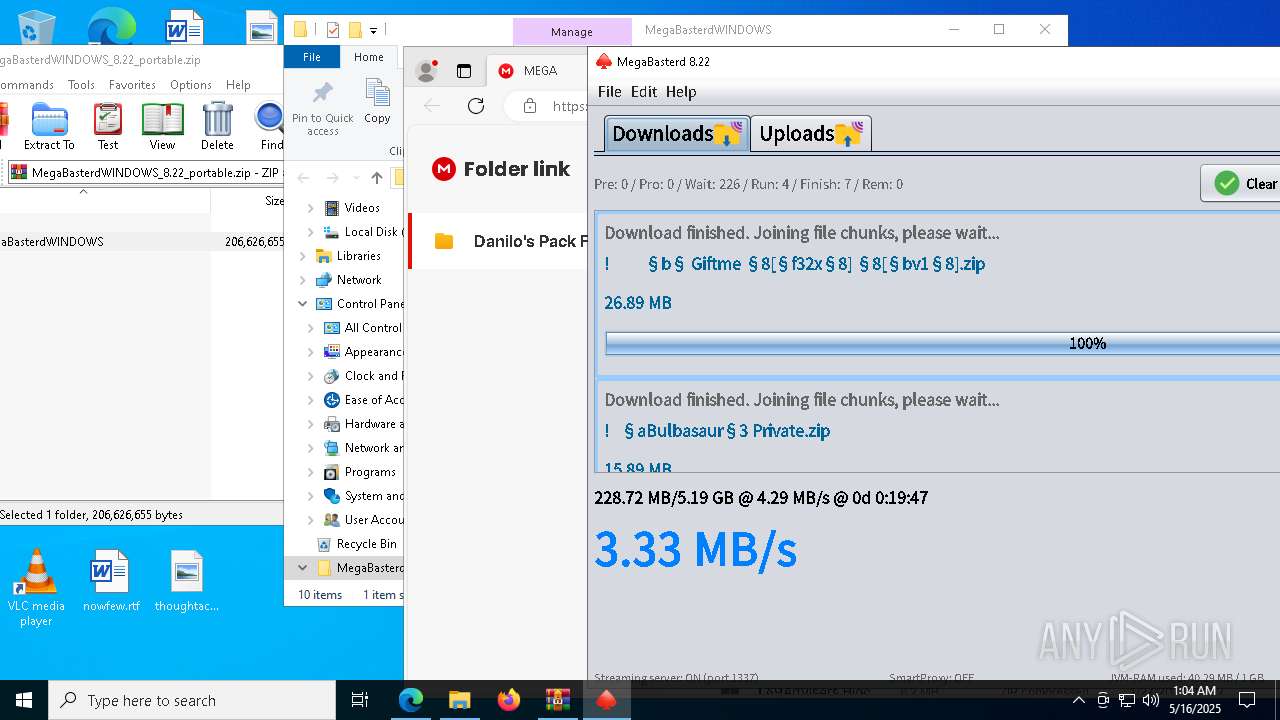Expand the Appearance tree node
The height and width of the screenshot is (720, 1280).
(x=310, y=352)
